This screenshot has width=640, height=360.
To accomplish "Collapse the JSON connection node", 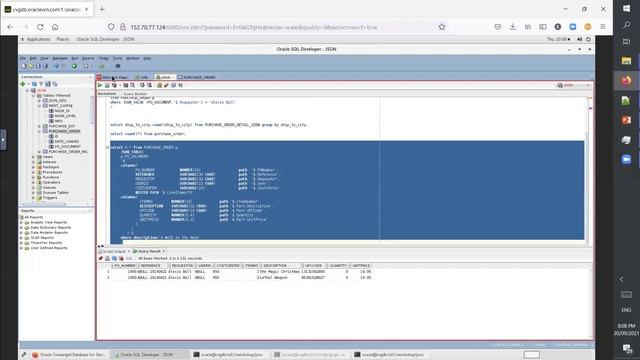I will (x=28, y=90).
